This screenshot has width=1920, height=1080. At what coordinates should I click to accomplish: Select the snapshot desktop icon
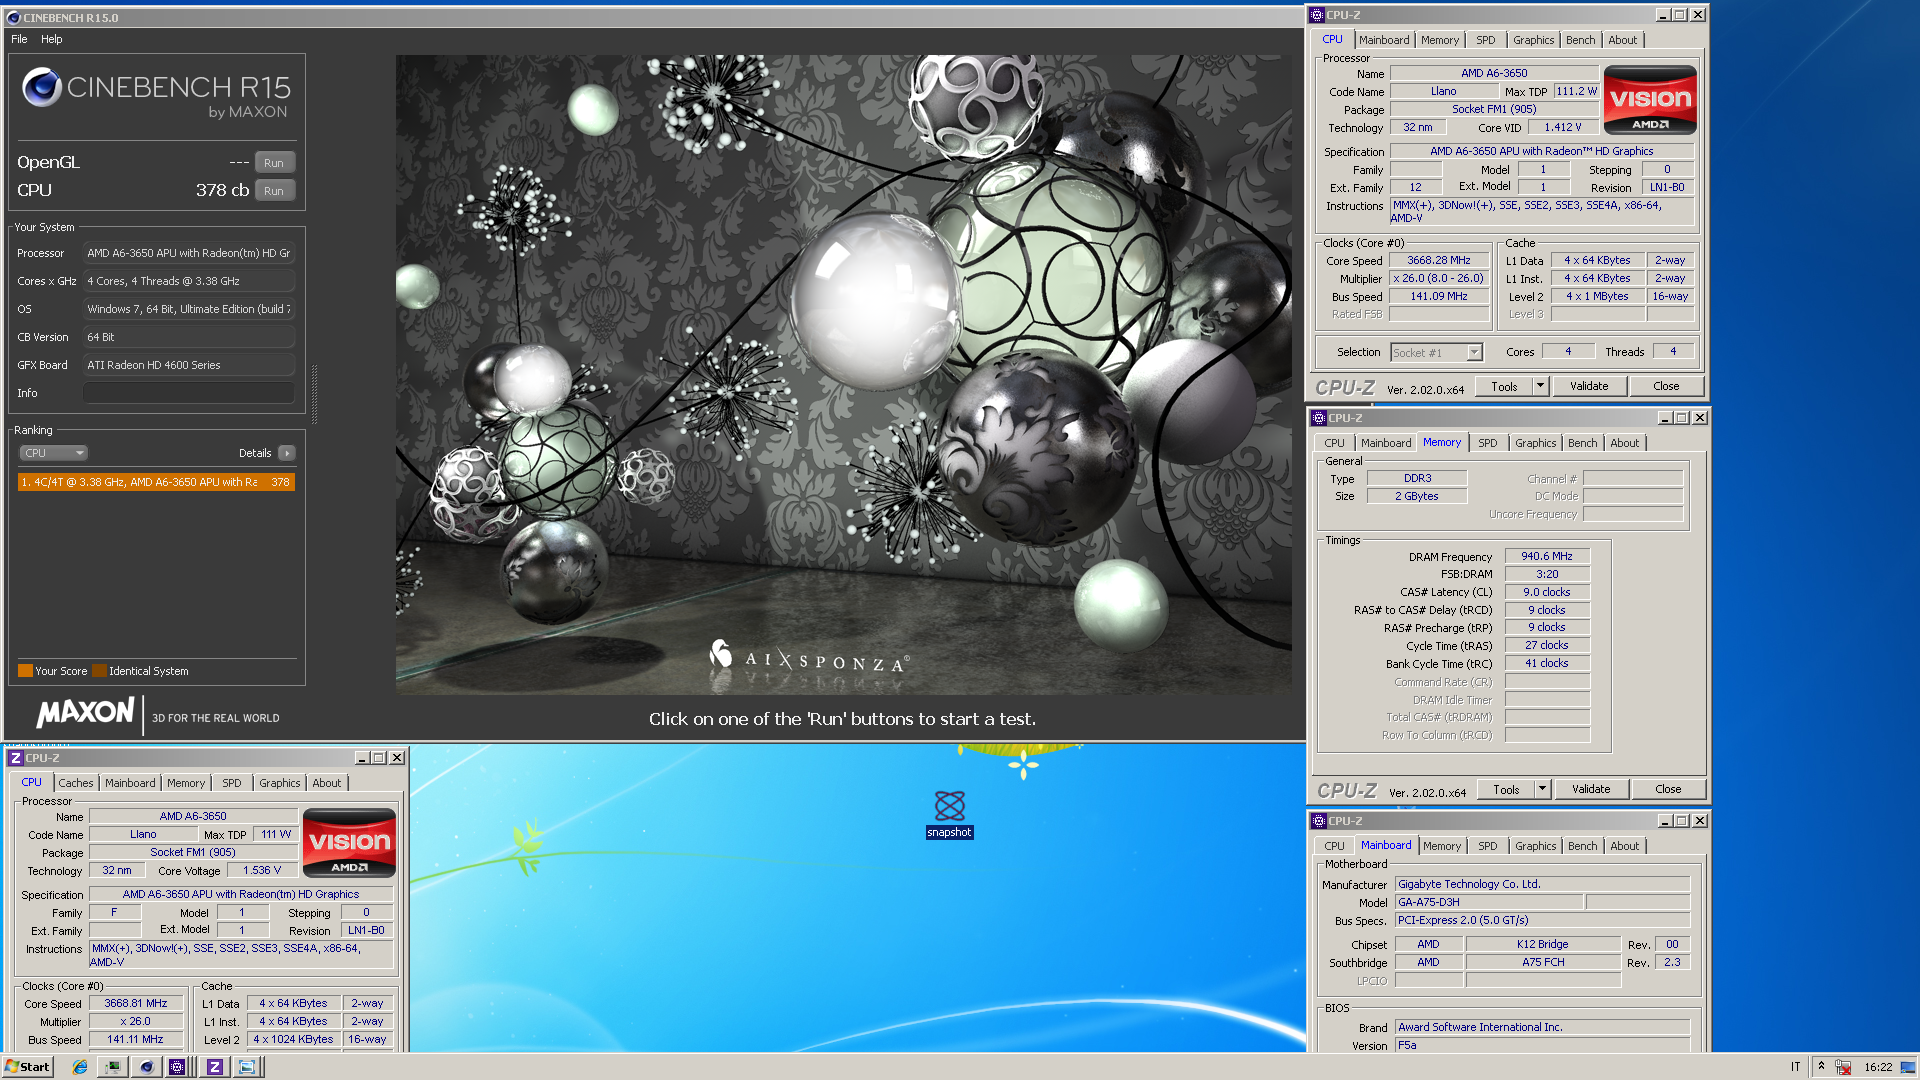(x=949, y=813)
